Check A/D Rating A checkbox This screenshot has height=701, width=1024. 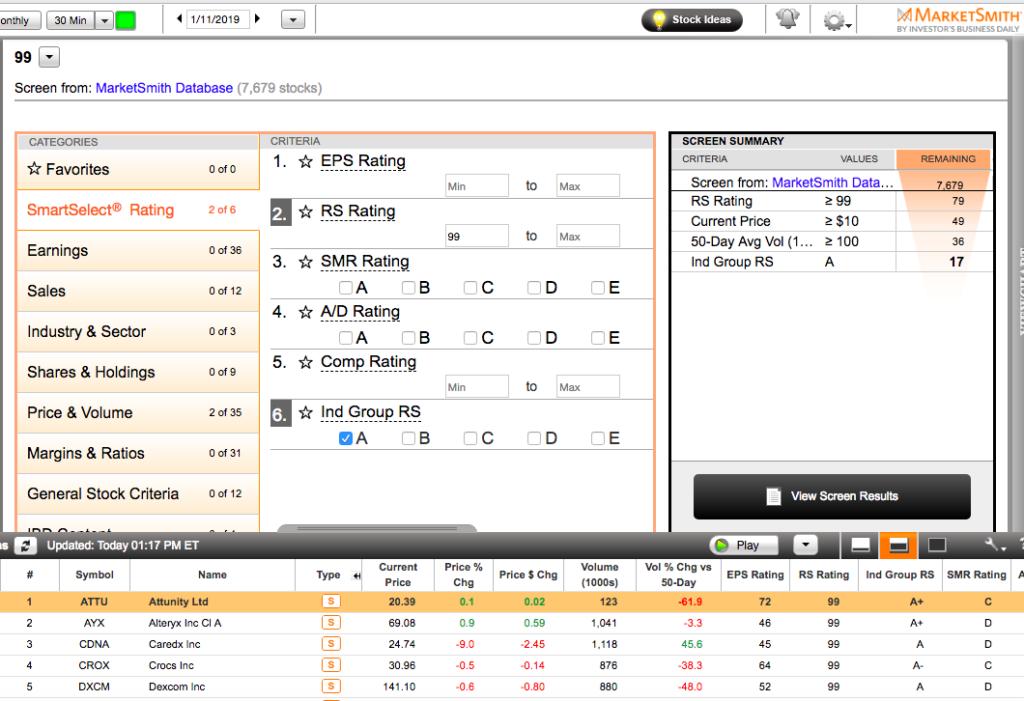(345, 338)
